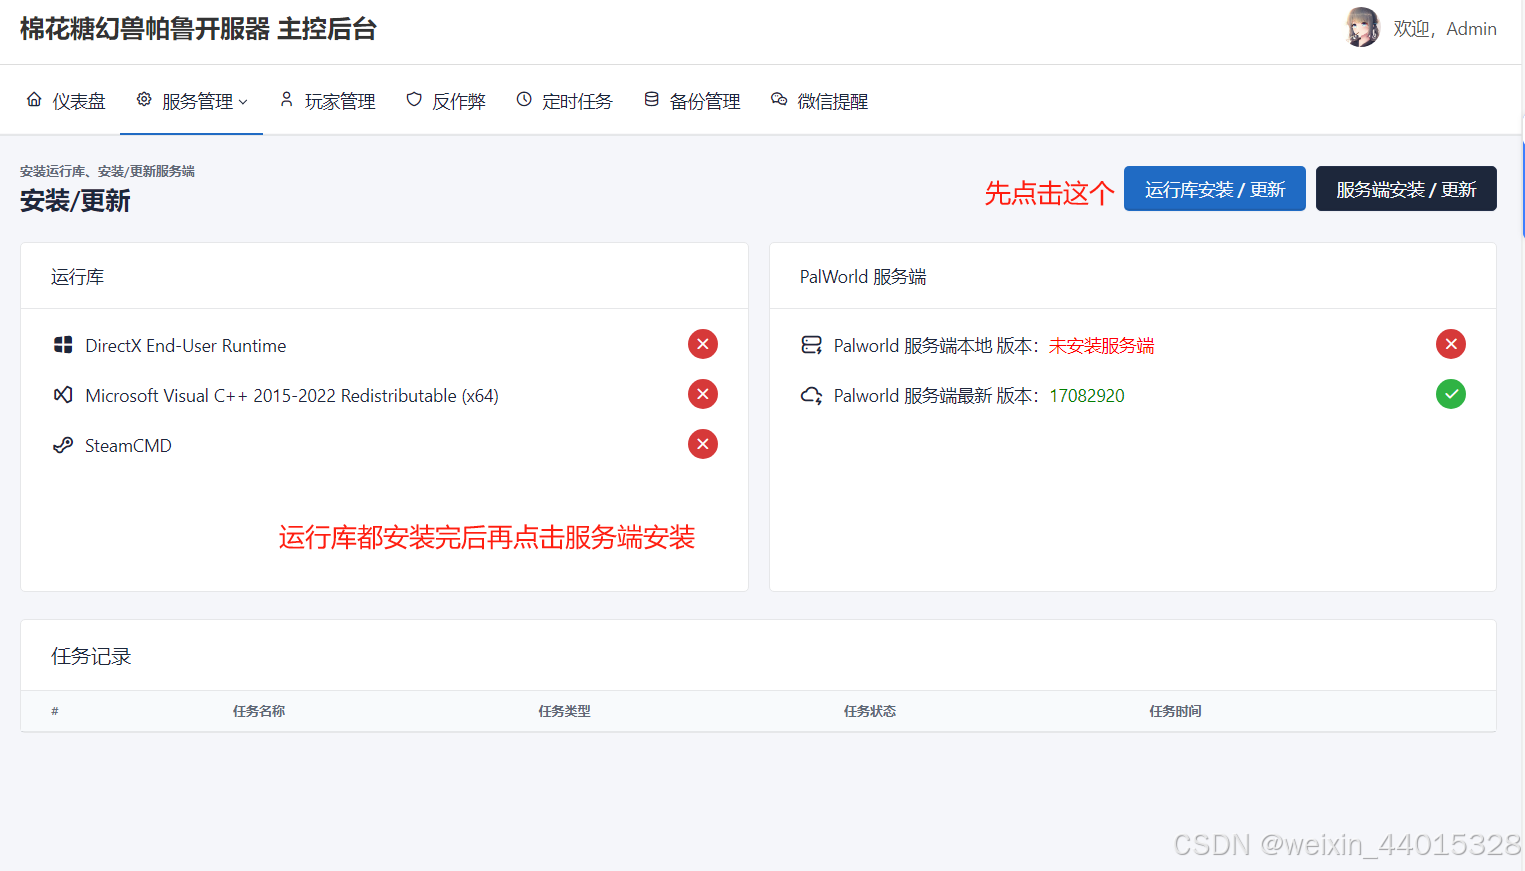Click the version number 17082920
The image size is (1525, 871).
[1087, 395]
